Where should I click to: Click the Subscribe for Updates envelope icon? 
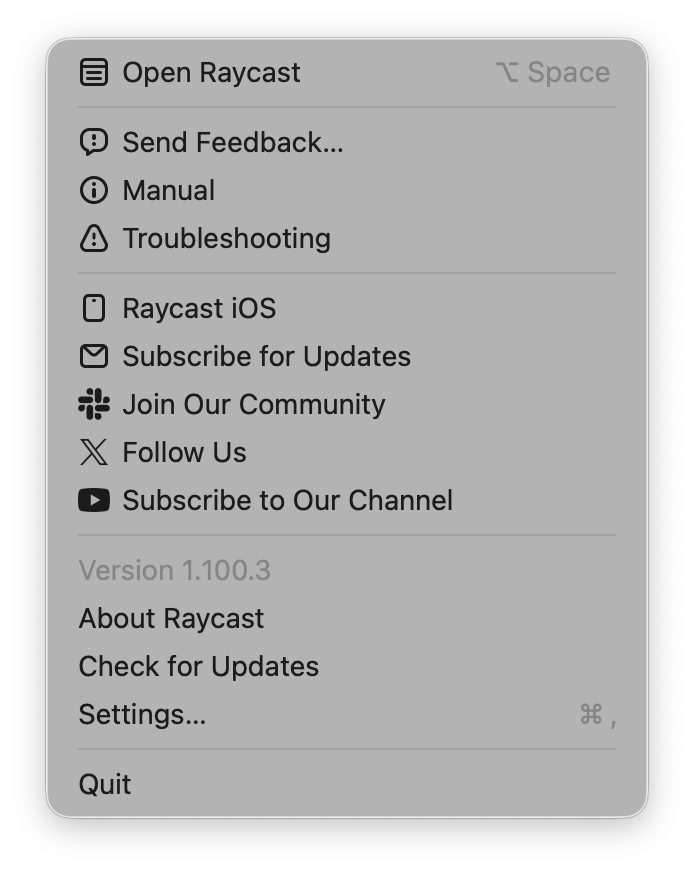[x=94, y=356]
